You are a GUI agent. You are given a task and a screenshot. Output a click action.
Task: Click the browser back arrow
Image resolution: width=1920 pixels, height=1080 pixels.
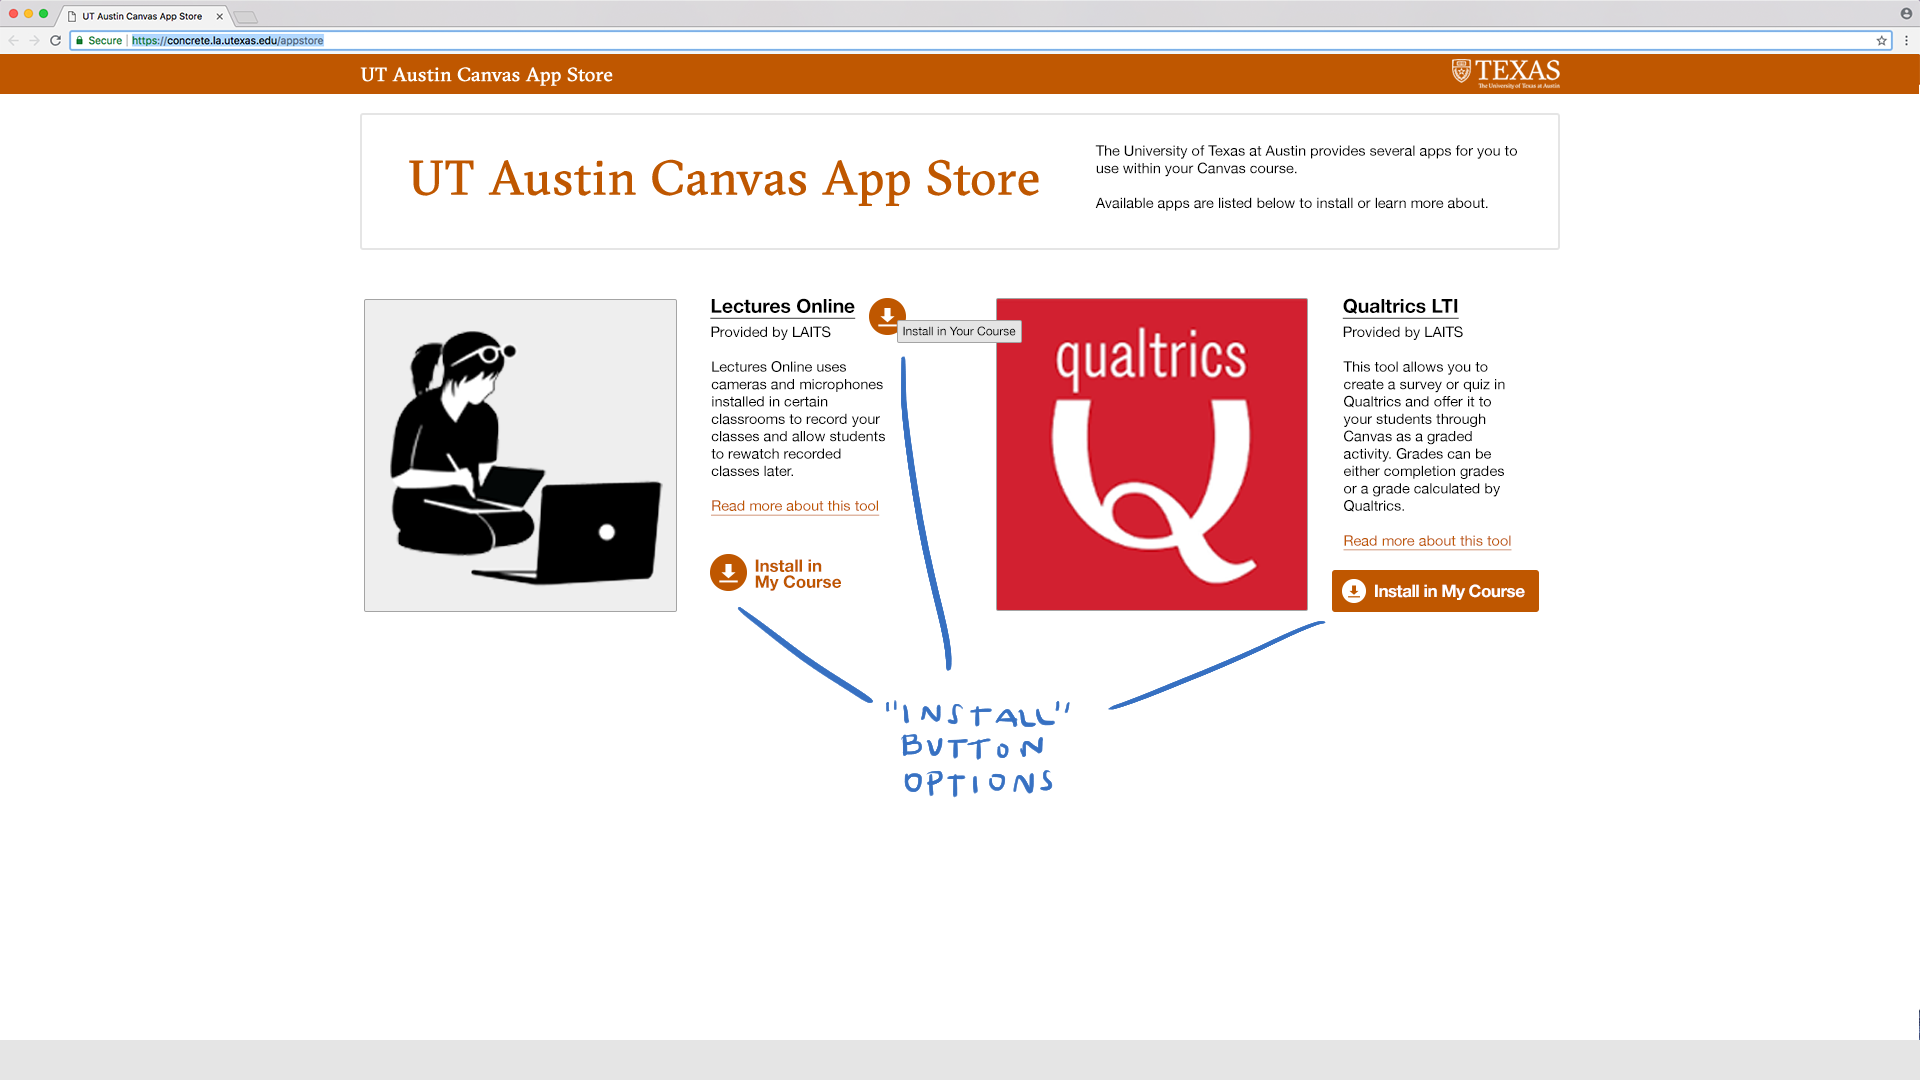coord(14,41)
